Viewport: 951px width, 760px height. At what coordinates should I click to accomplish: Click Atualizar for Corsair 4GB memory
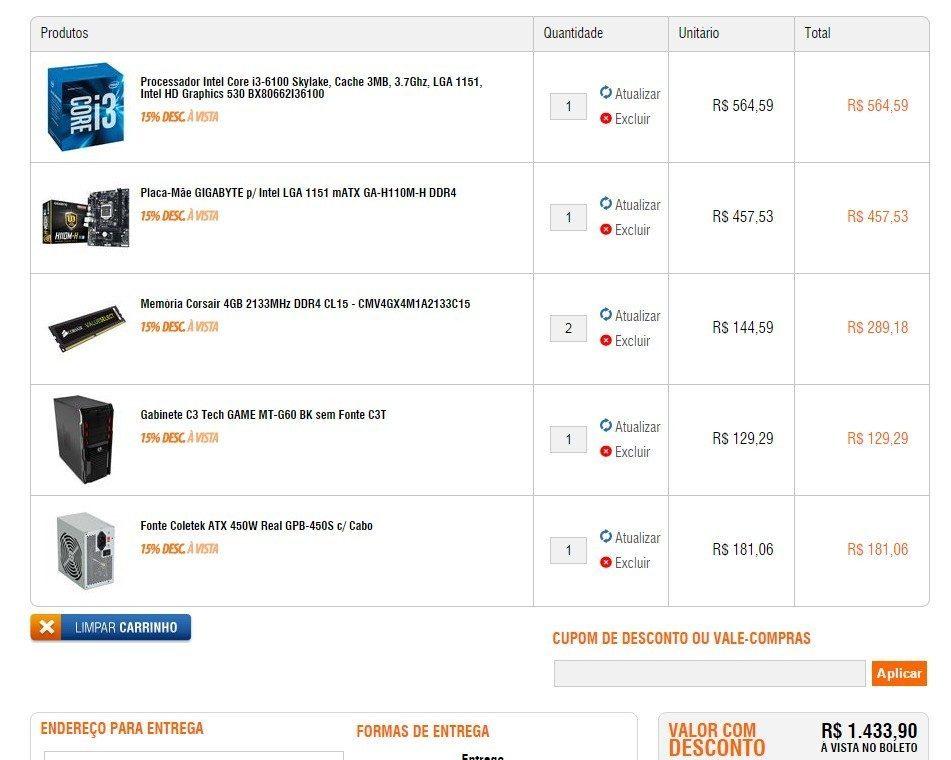pyautogui.click(x=630, y=315)
